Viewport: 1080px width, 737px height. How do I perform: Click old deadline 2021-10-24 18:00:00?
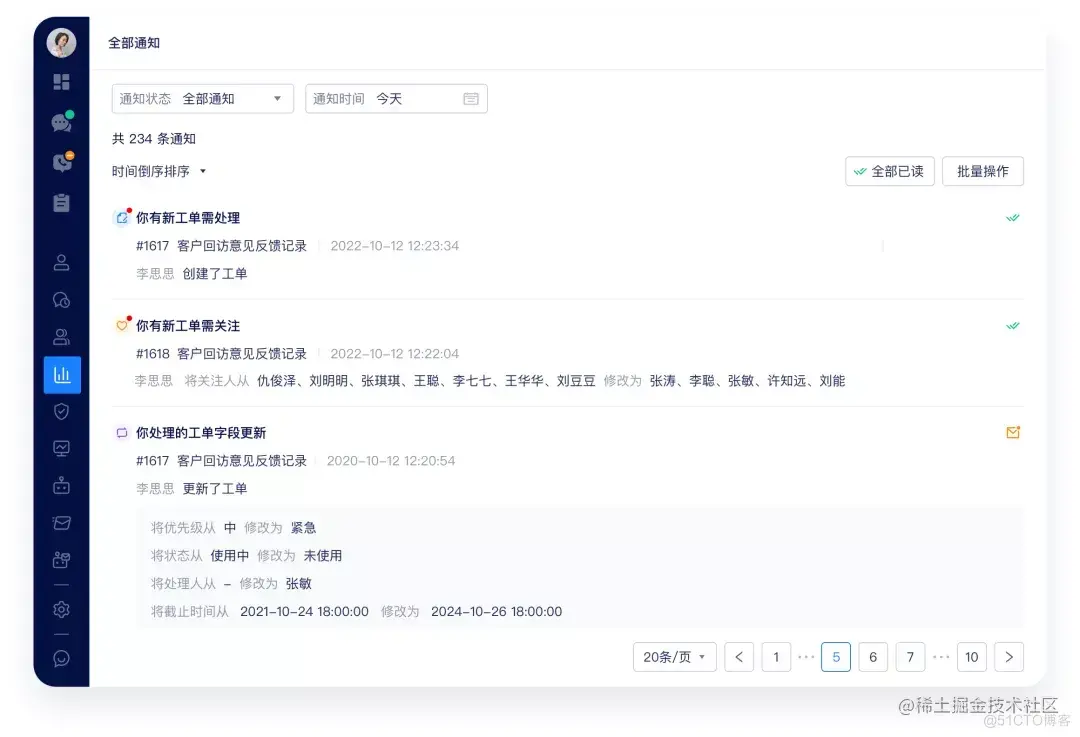[304, 612]
